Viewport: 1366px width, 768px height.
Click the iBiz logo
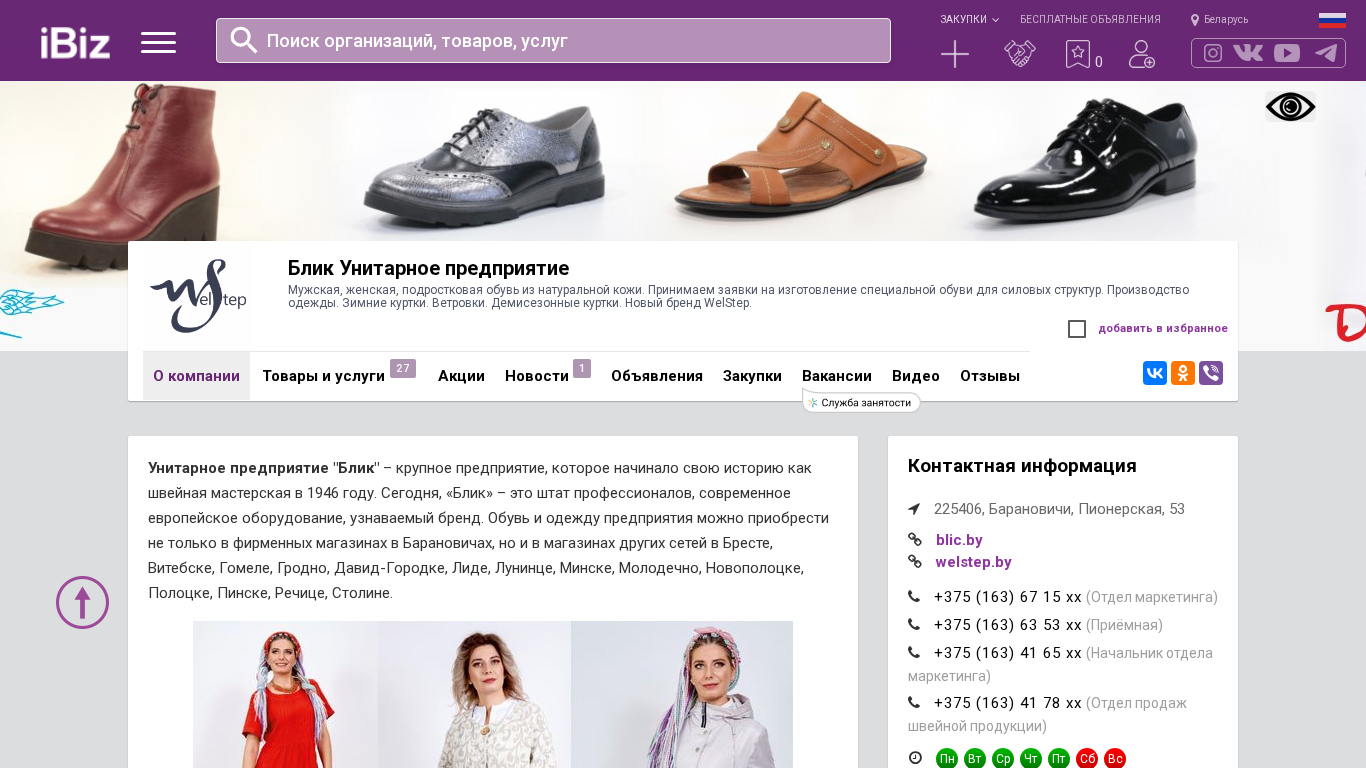coord(75,42)
